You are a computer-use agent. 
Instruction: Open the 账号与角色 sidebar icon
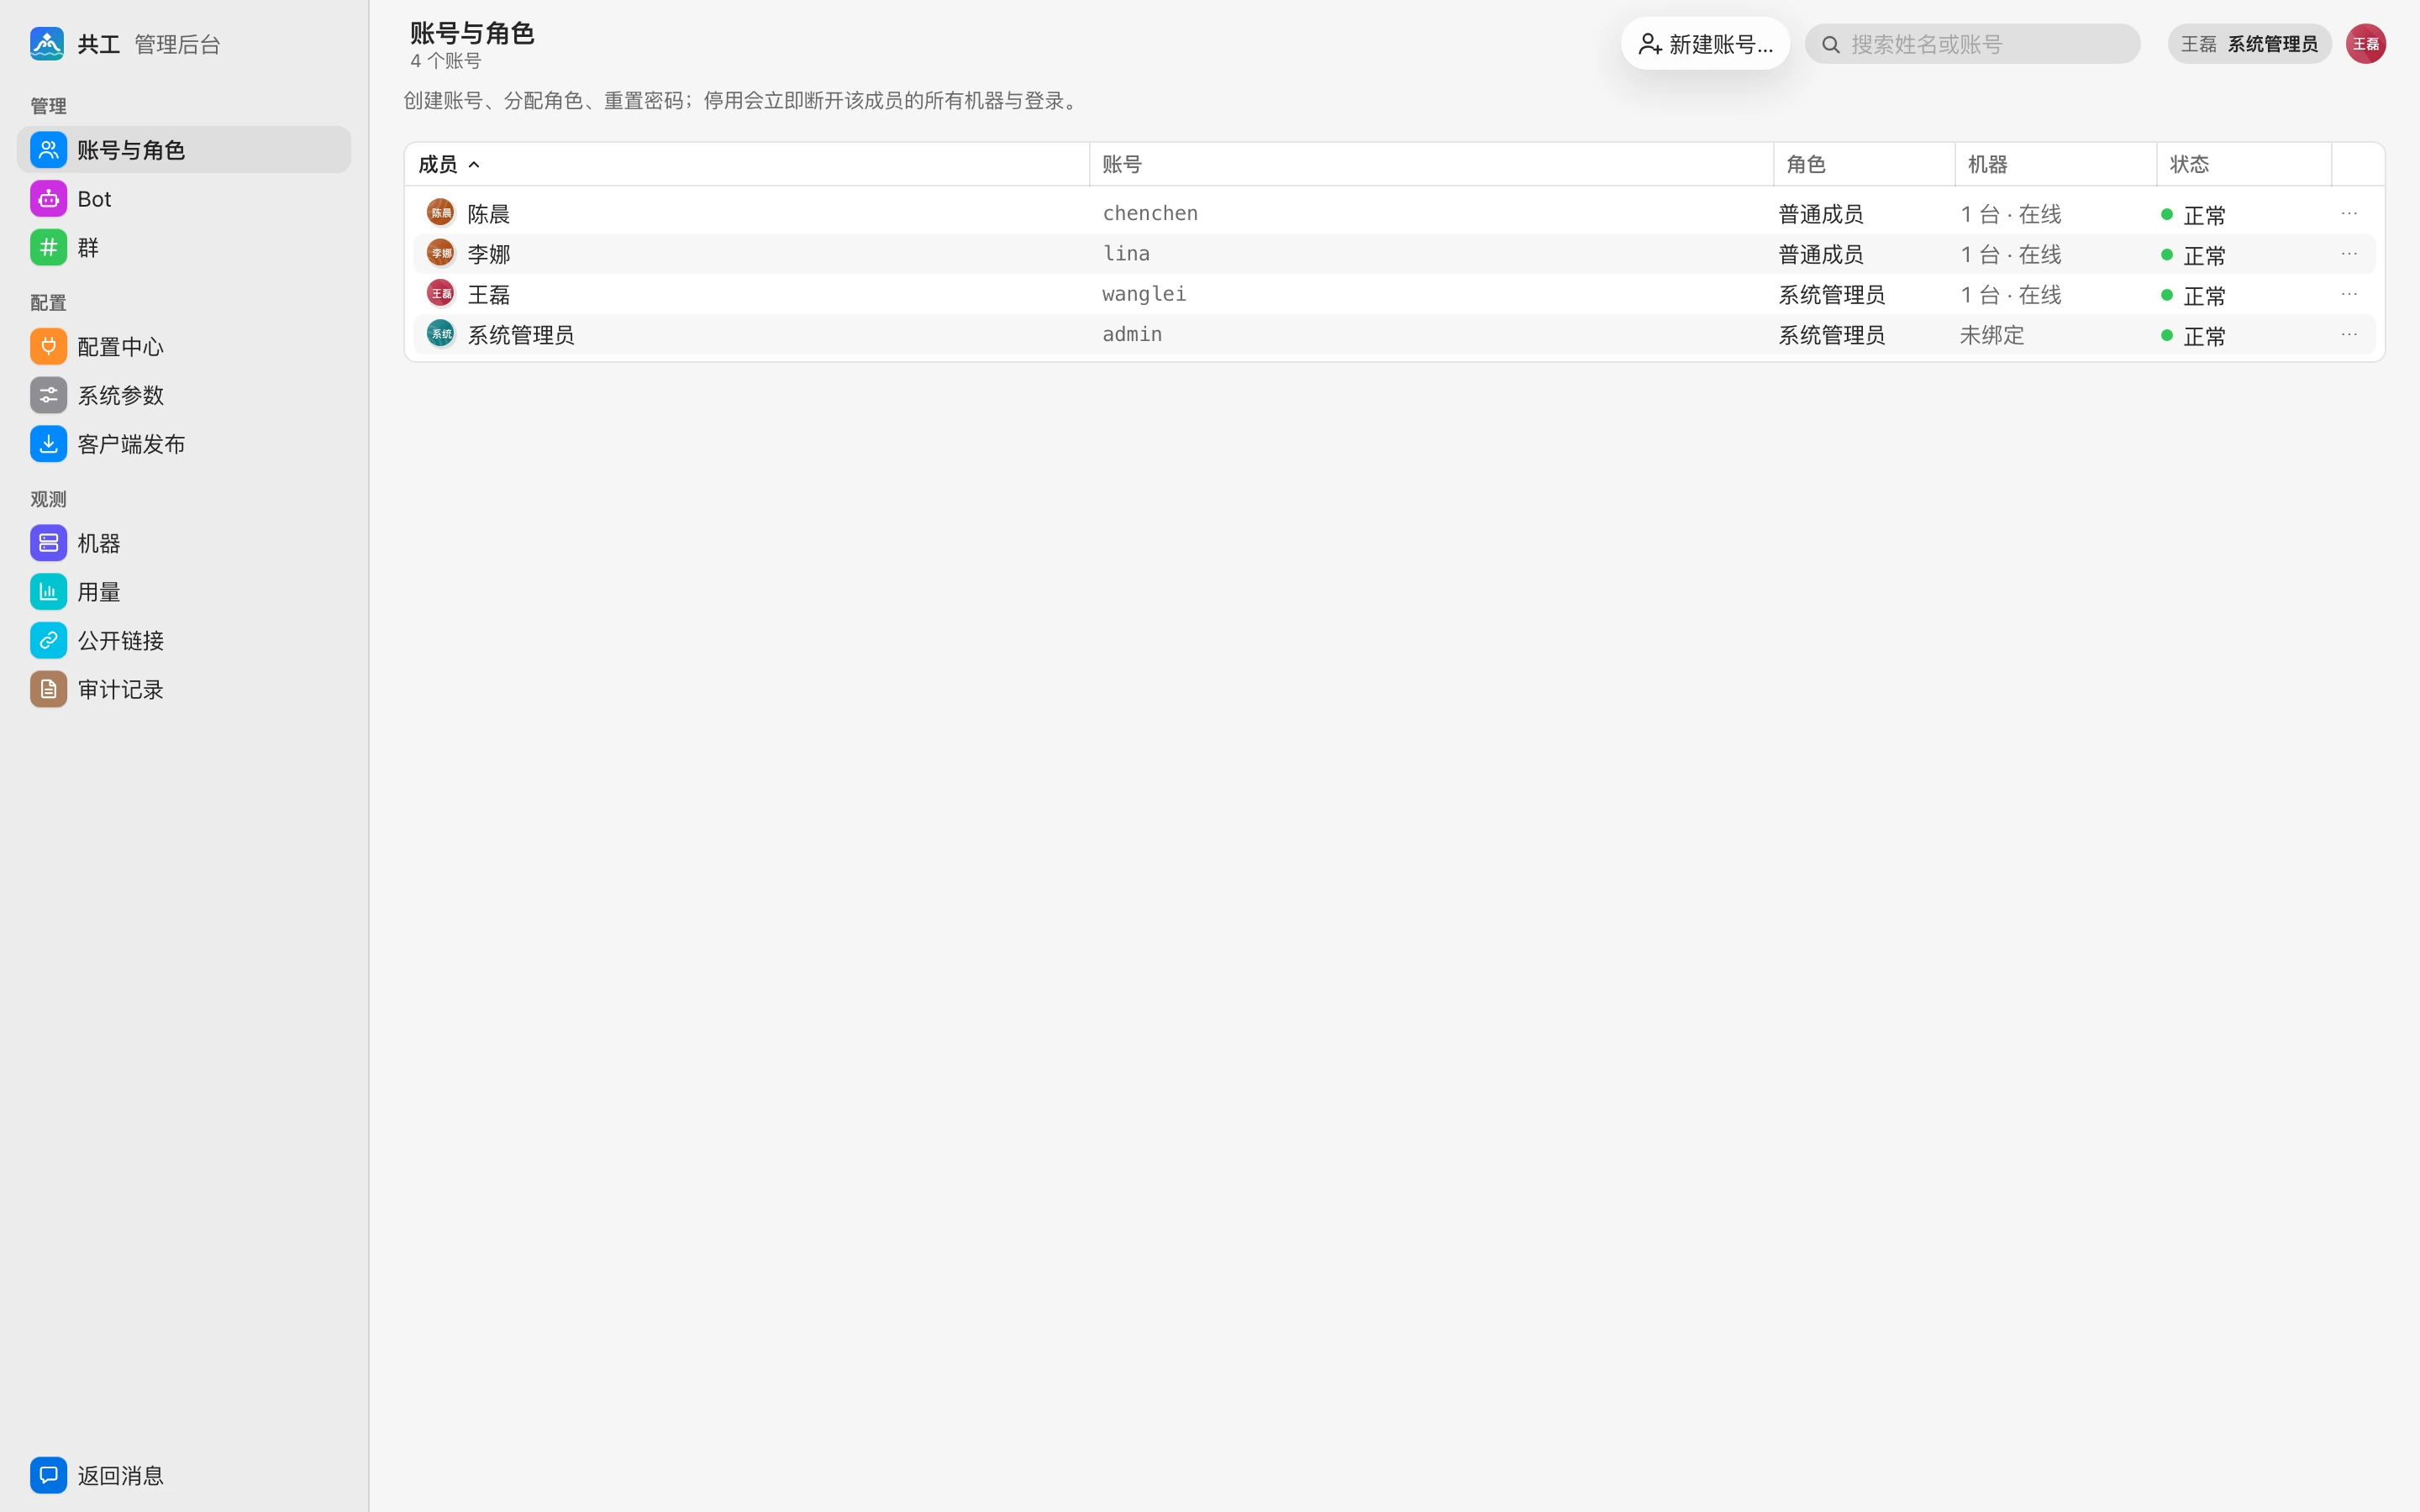pyautogui.click(x=48, y=150)
